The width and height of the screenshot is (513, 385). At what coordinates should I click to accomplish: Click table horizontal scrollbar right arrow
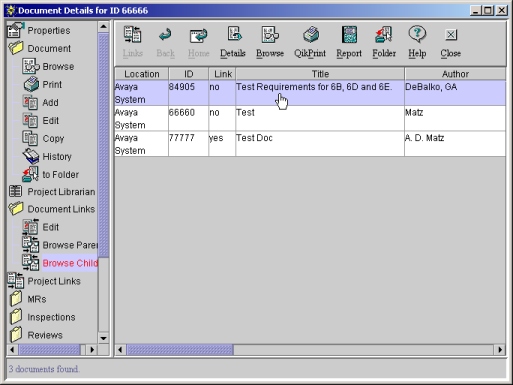pos(500,350)
